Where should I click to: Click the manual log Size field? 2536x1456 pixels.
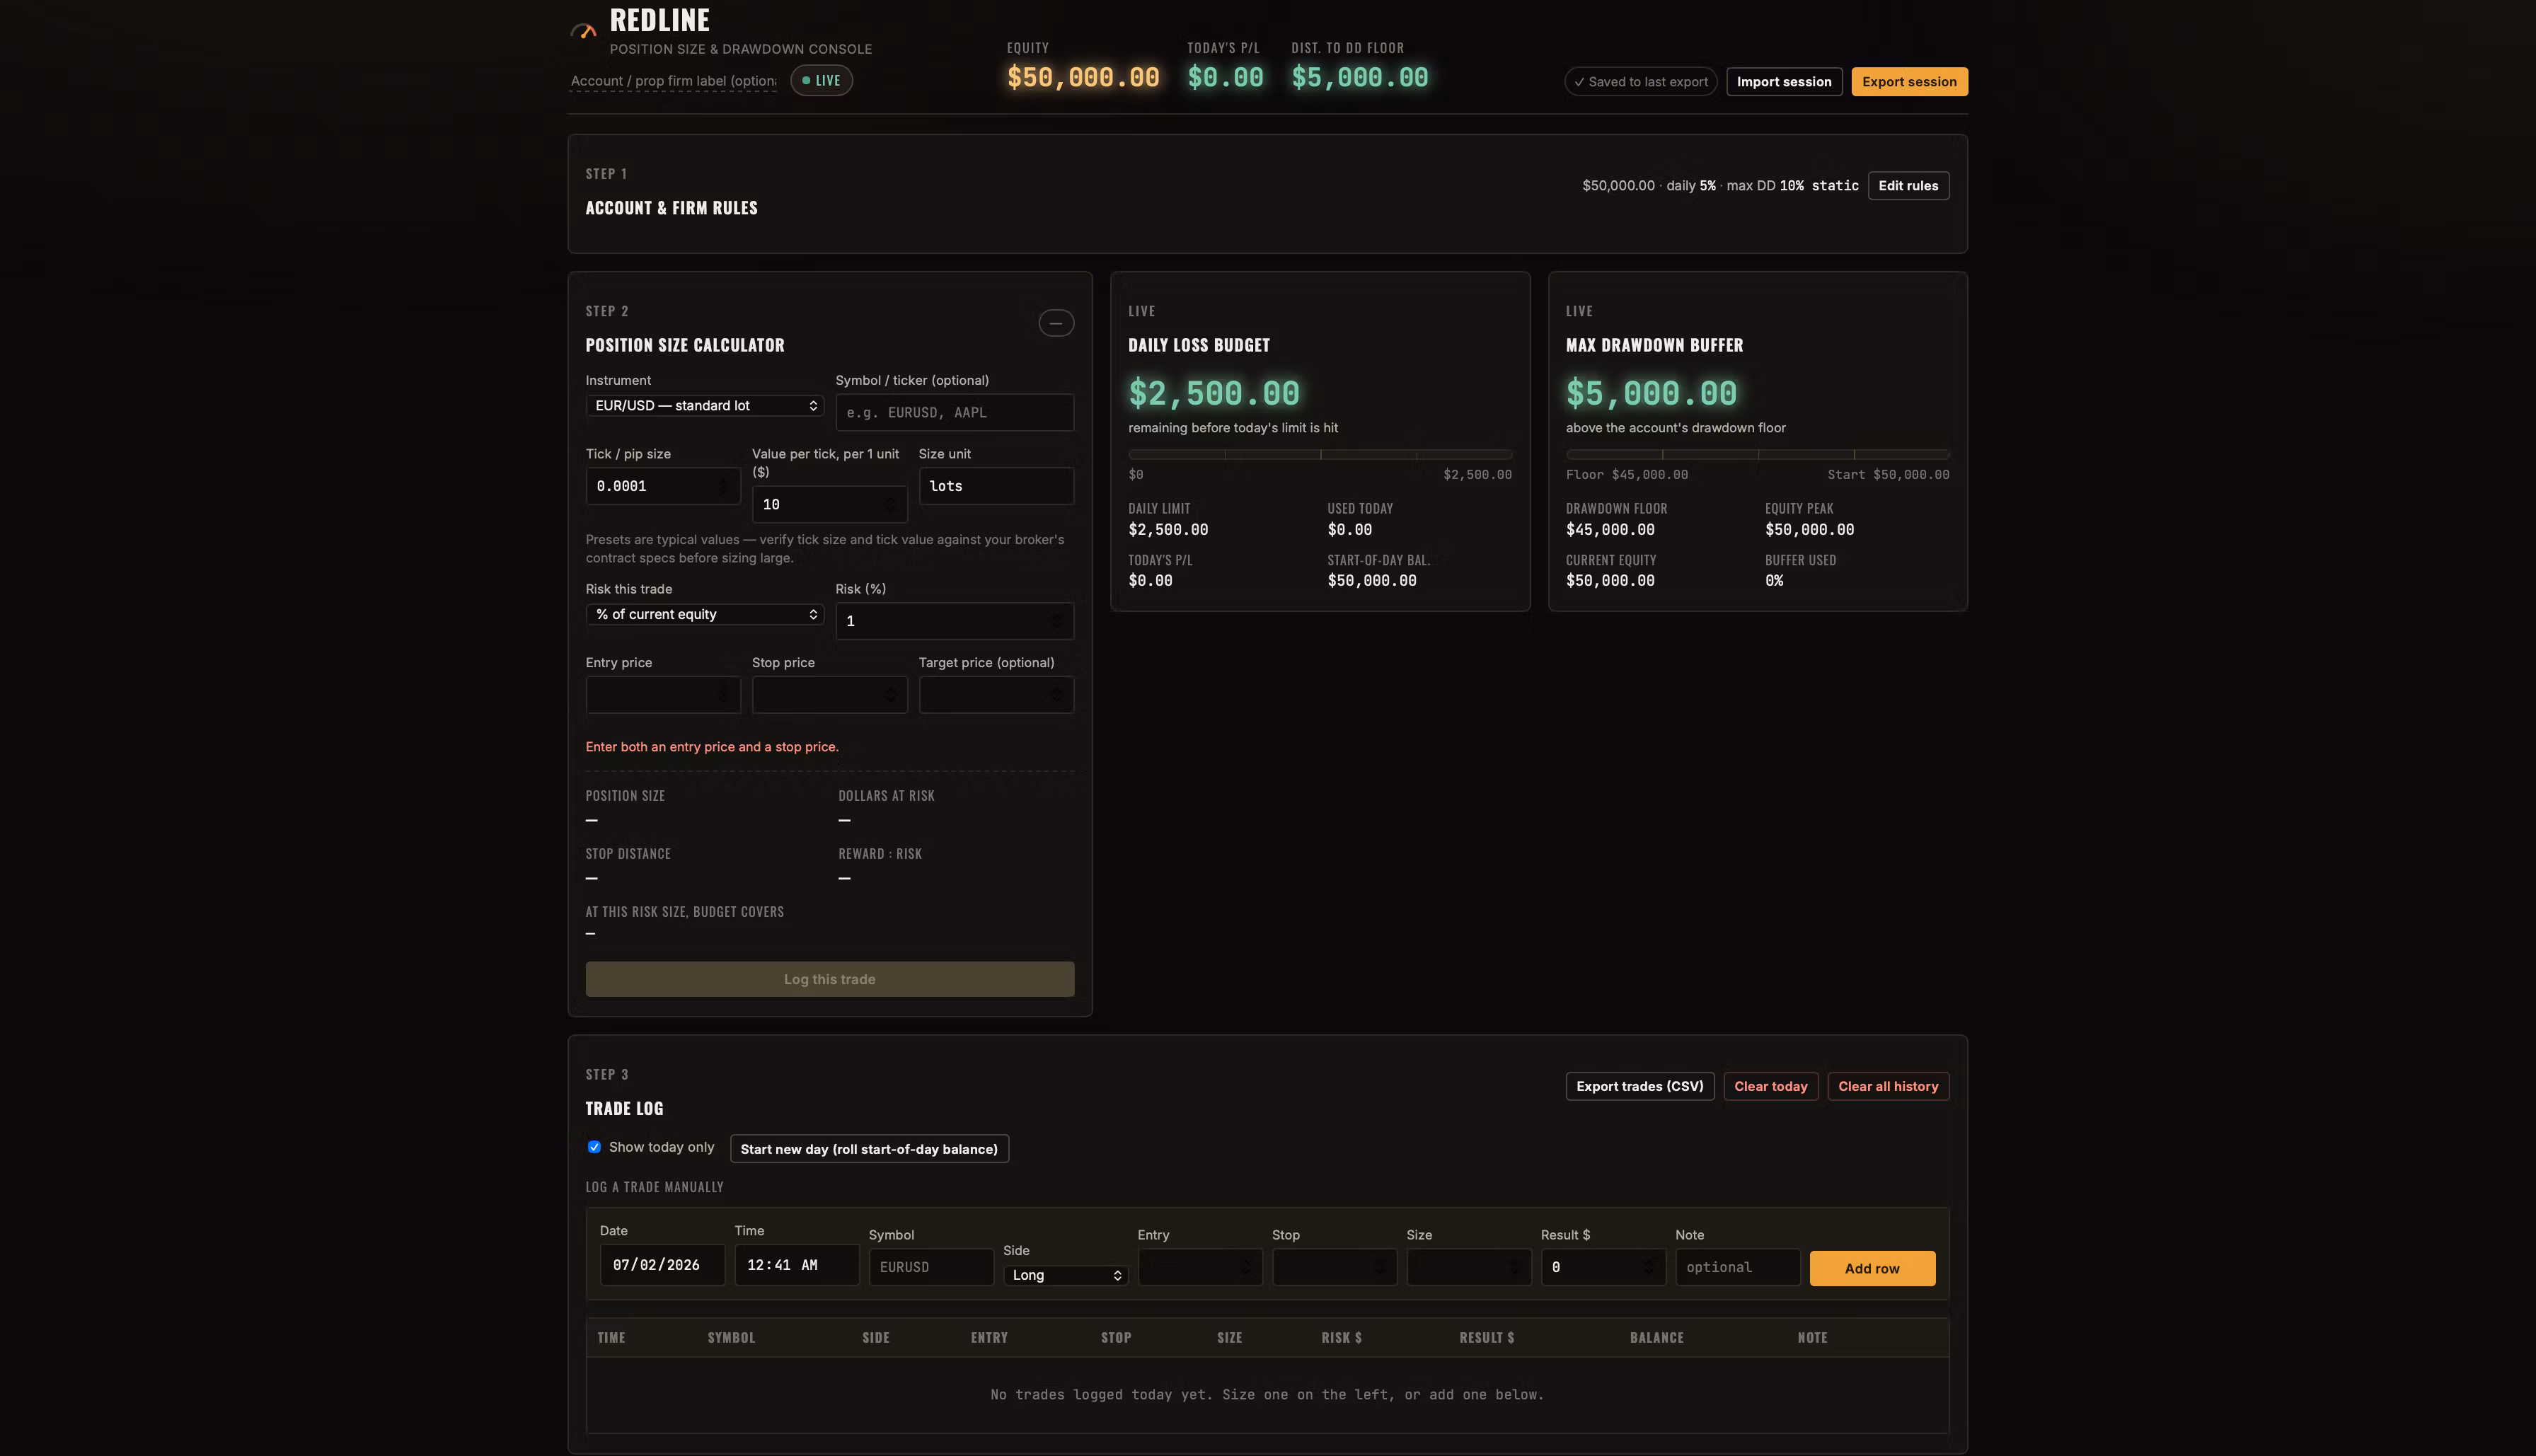1469,1267
